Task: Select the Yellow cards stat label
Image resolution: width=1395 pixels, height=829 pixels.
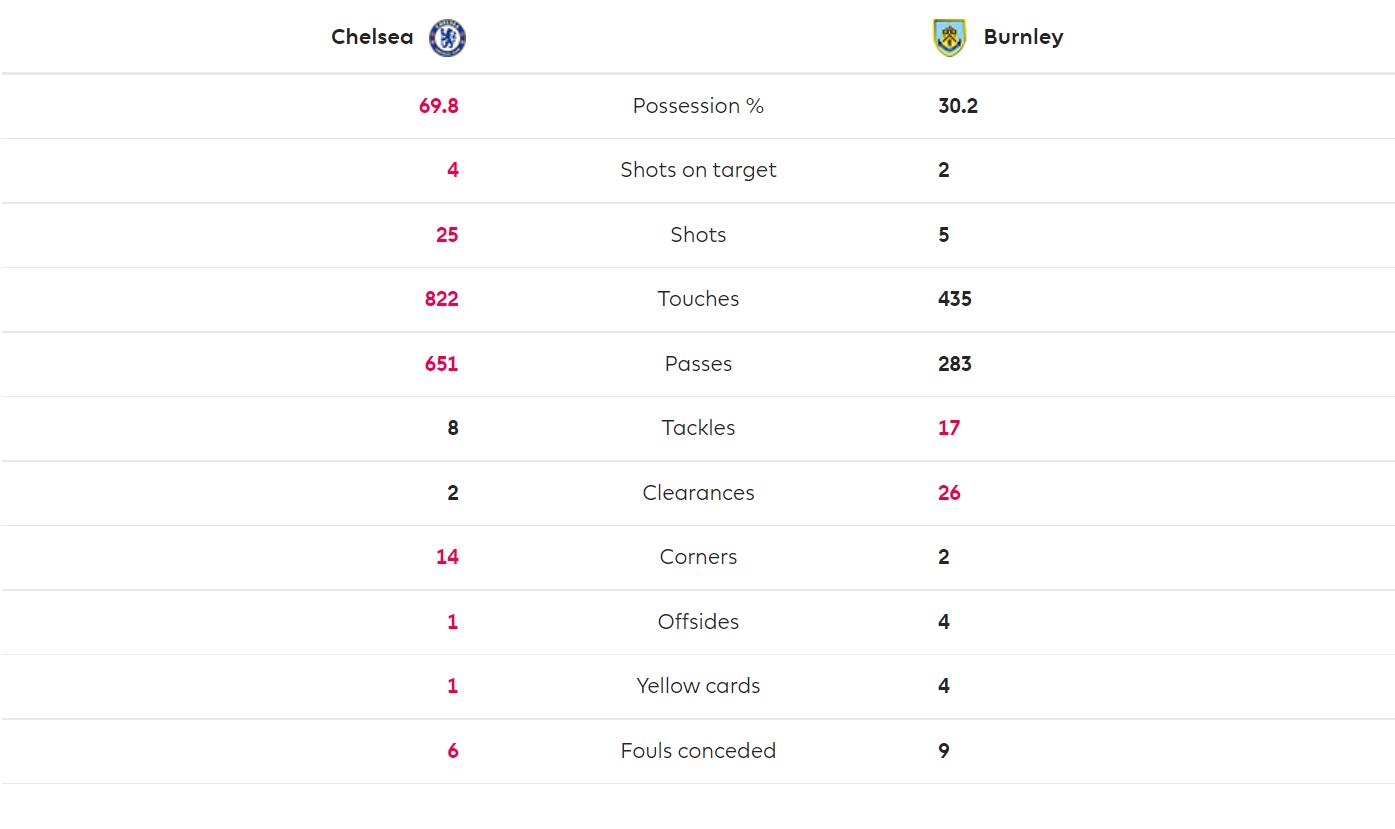Action: pyautogui.click(x=698, y=686)
